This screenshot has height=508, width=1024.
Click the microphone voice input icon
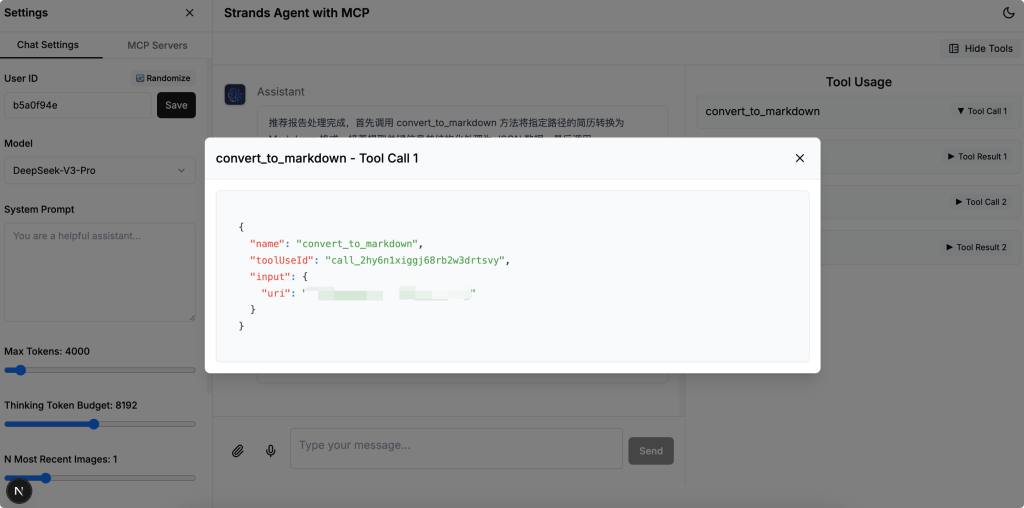tap(270, 451)
